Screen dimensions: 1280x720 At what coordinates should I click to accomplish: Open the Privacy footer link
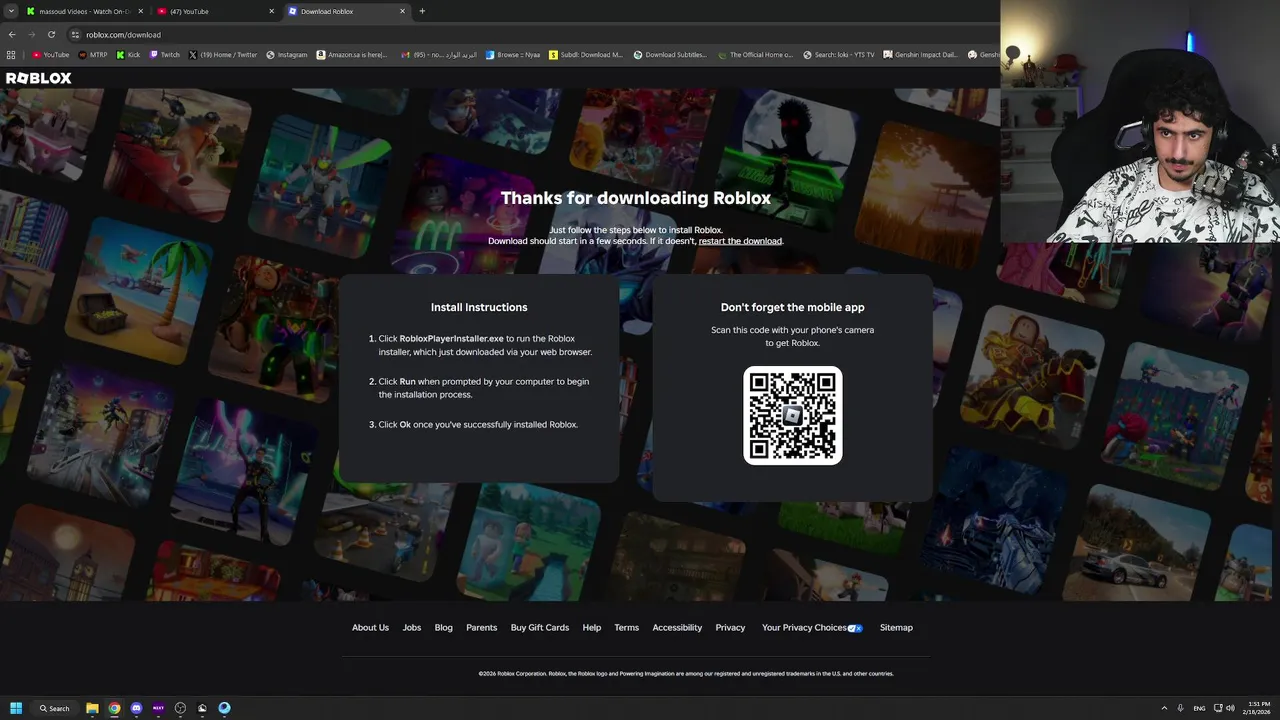point(730,628)
